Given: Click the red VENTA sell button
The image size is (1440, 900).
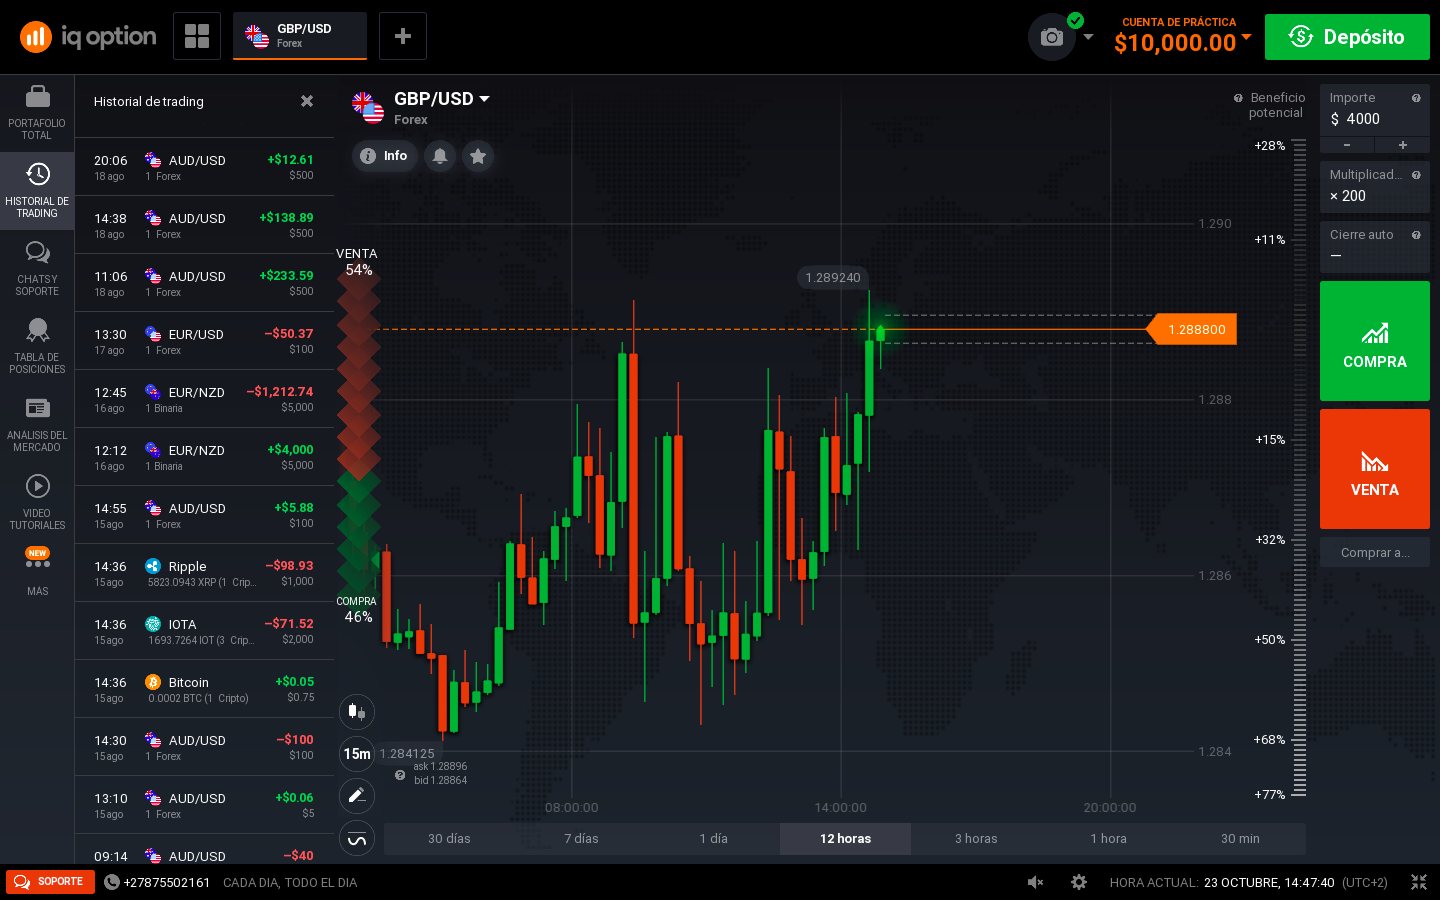Looking at the screenshot, I should pyautogui.click(x=1375, y=469).
